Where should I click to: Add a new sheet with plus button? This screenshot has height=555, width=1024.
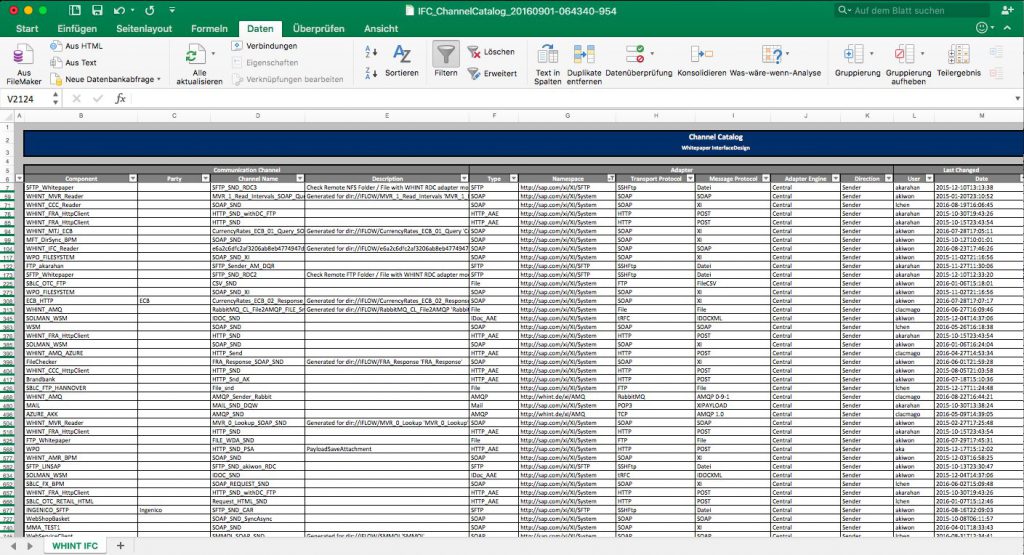point(120,545)
